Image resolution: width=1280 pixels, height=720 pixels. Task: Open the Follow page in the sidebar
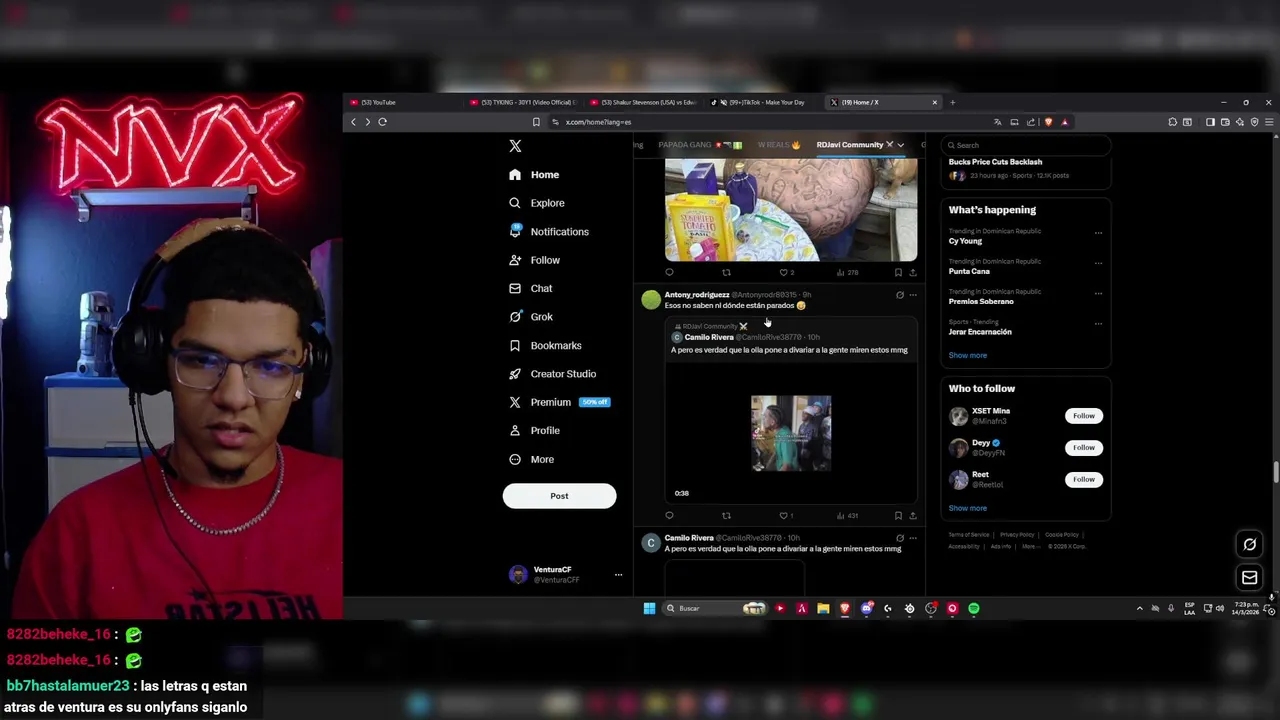(x=534, y=260)
